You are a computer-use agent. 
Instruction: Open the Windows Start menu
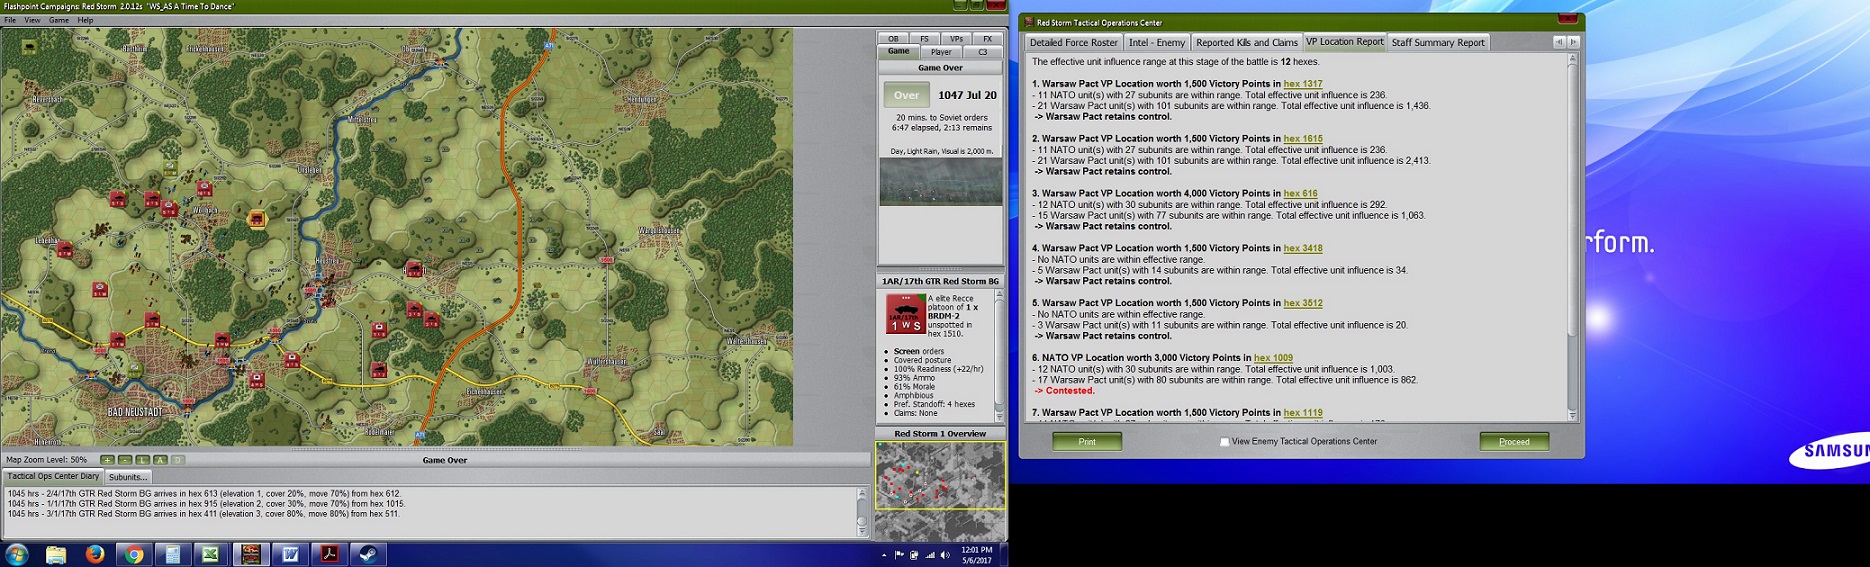point(17,554)
